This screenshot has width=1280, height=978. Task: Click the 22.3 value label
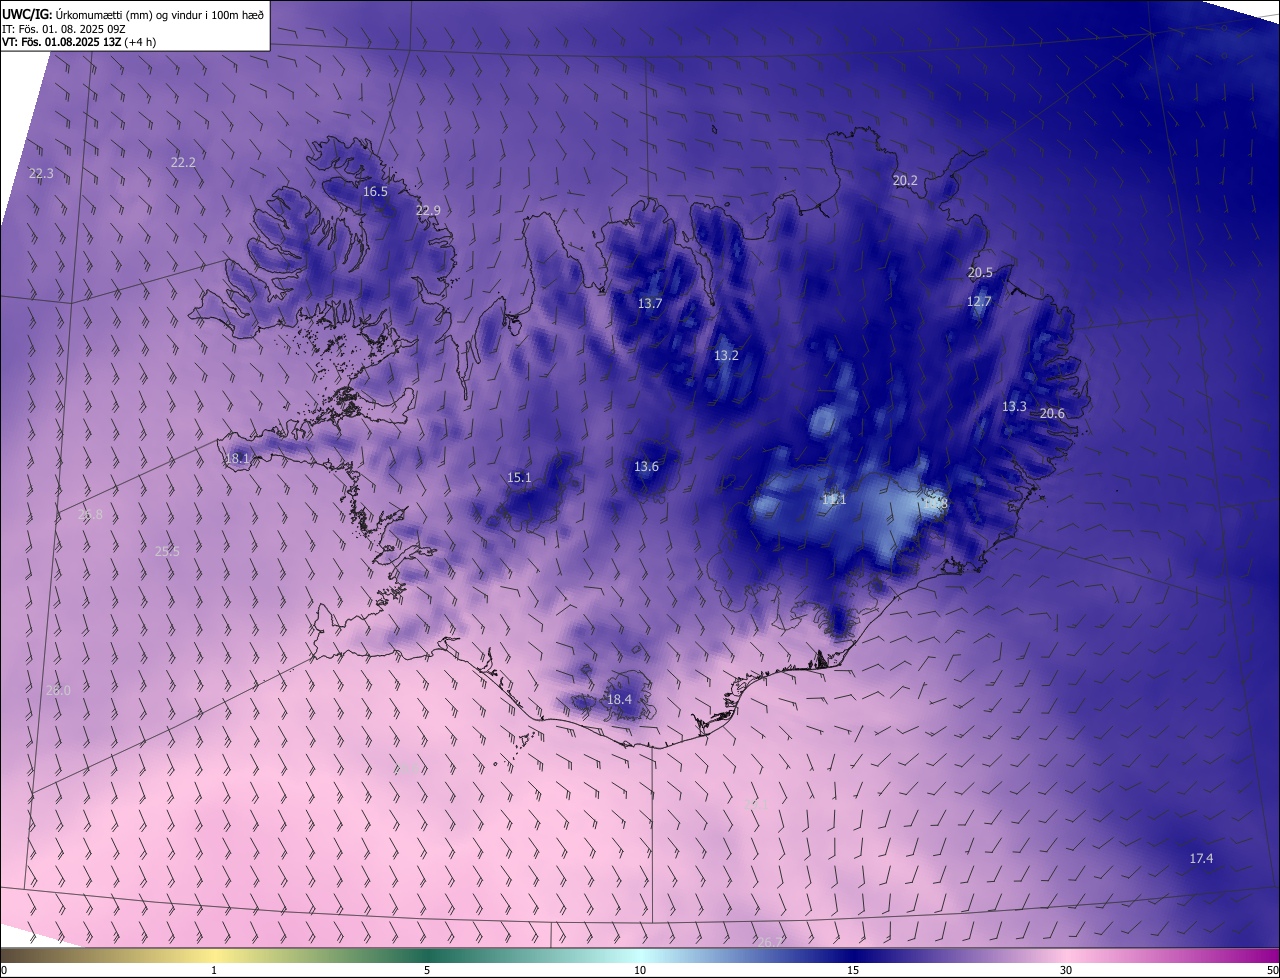(41, 173)
